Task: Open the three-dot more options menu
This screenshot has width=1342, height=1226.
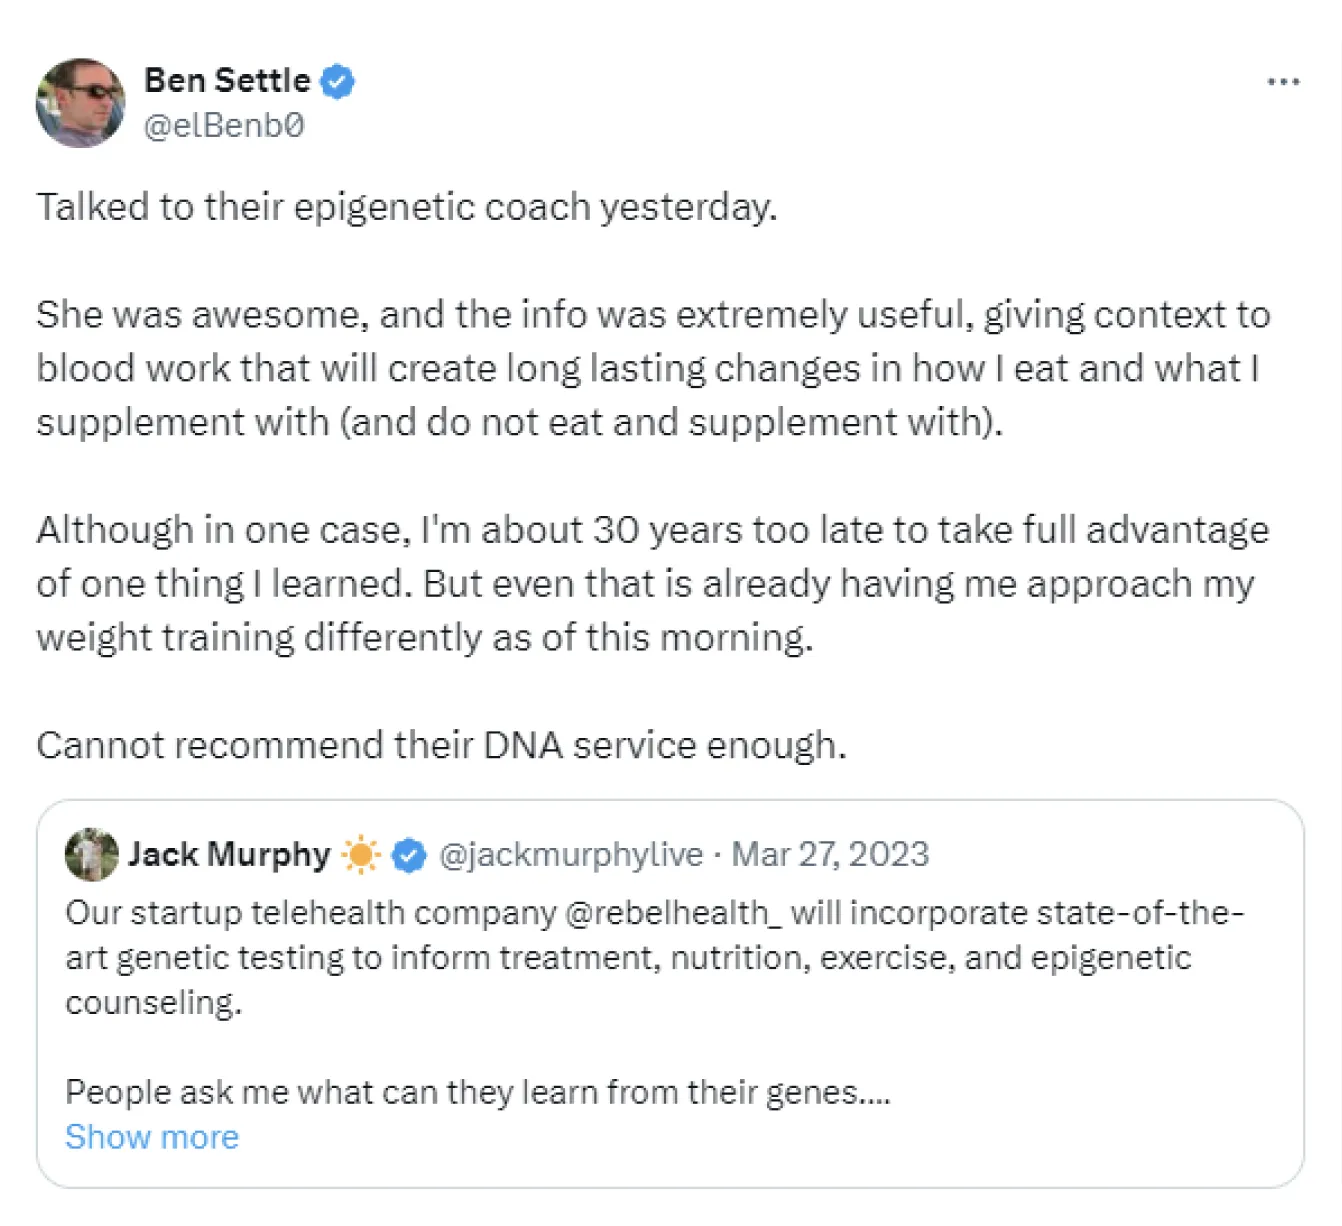Action: [x=1282, y=82]
